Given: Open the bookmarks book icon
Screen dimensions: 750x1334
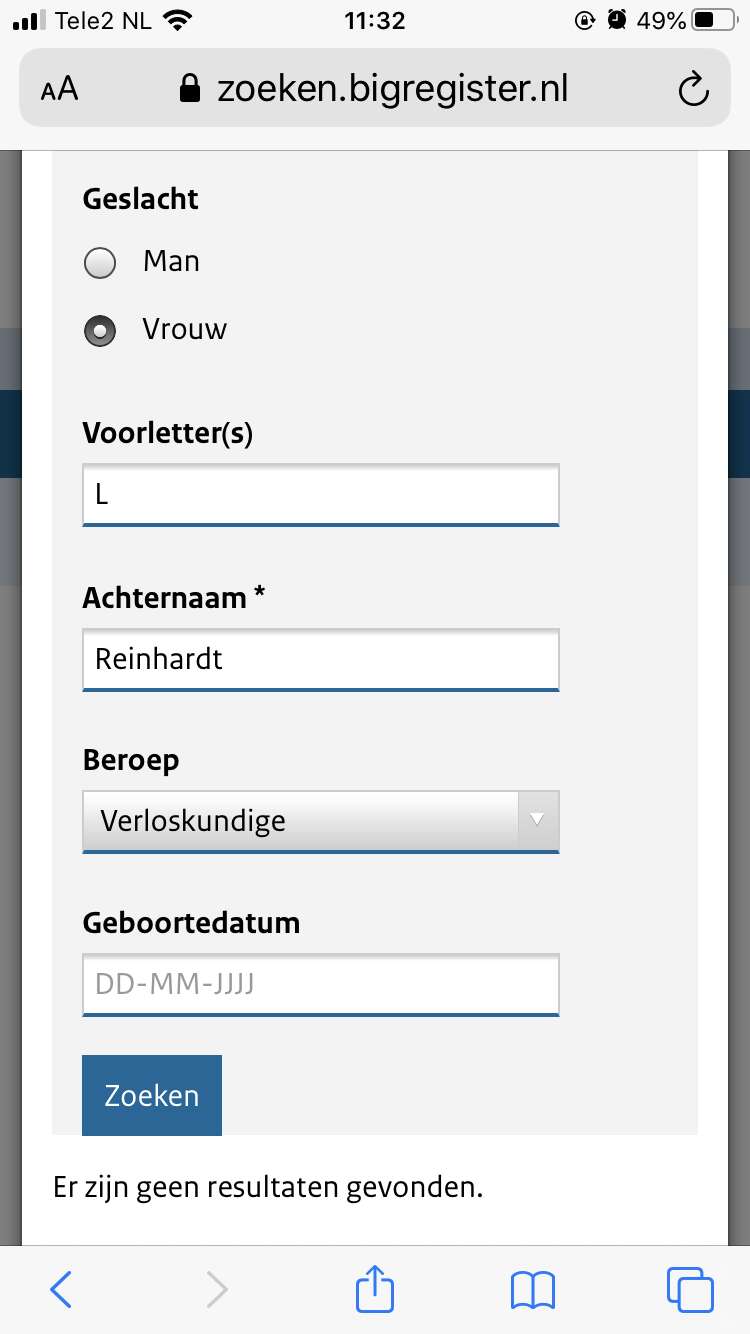Looking at the screenshot, I should [532, 1289].
